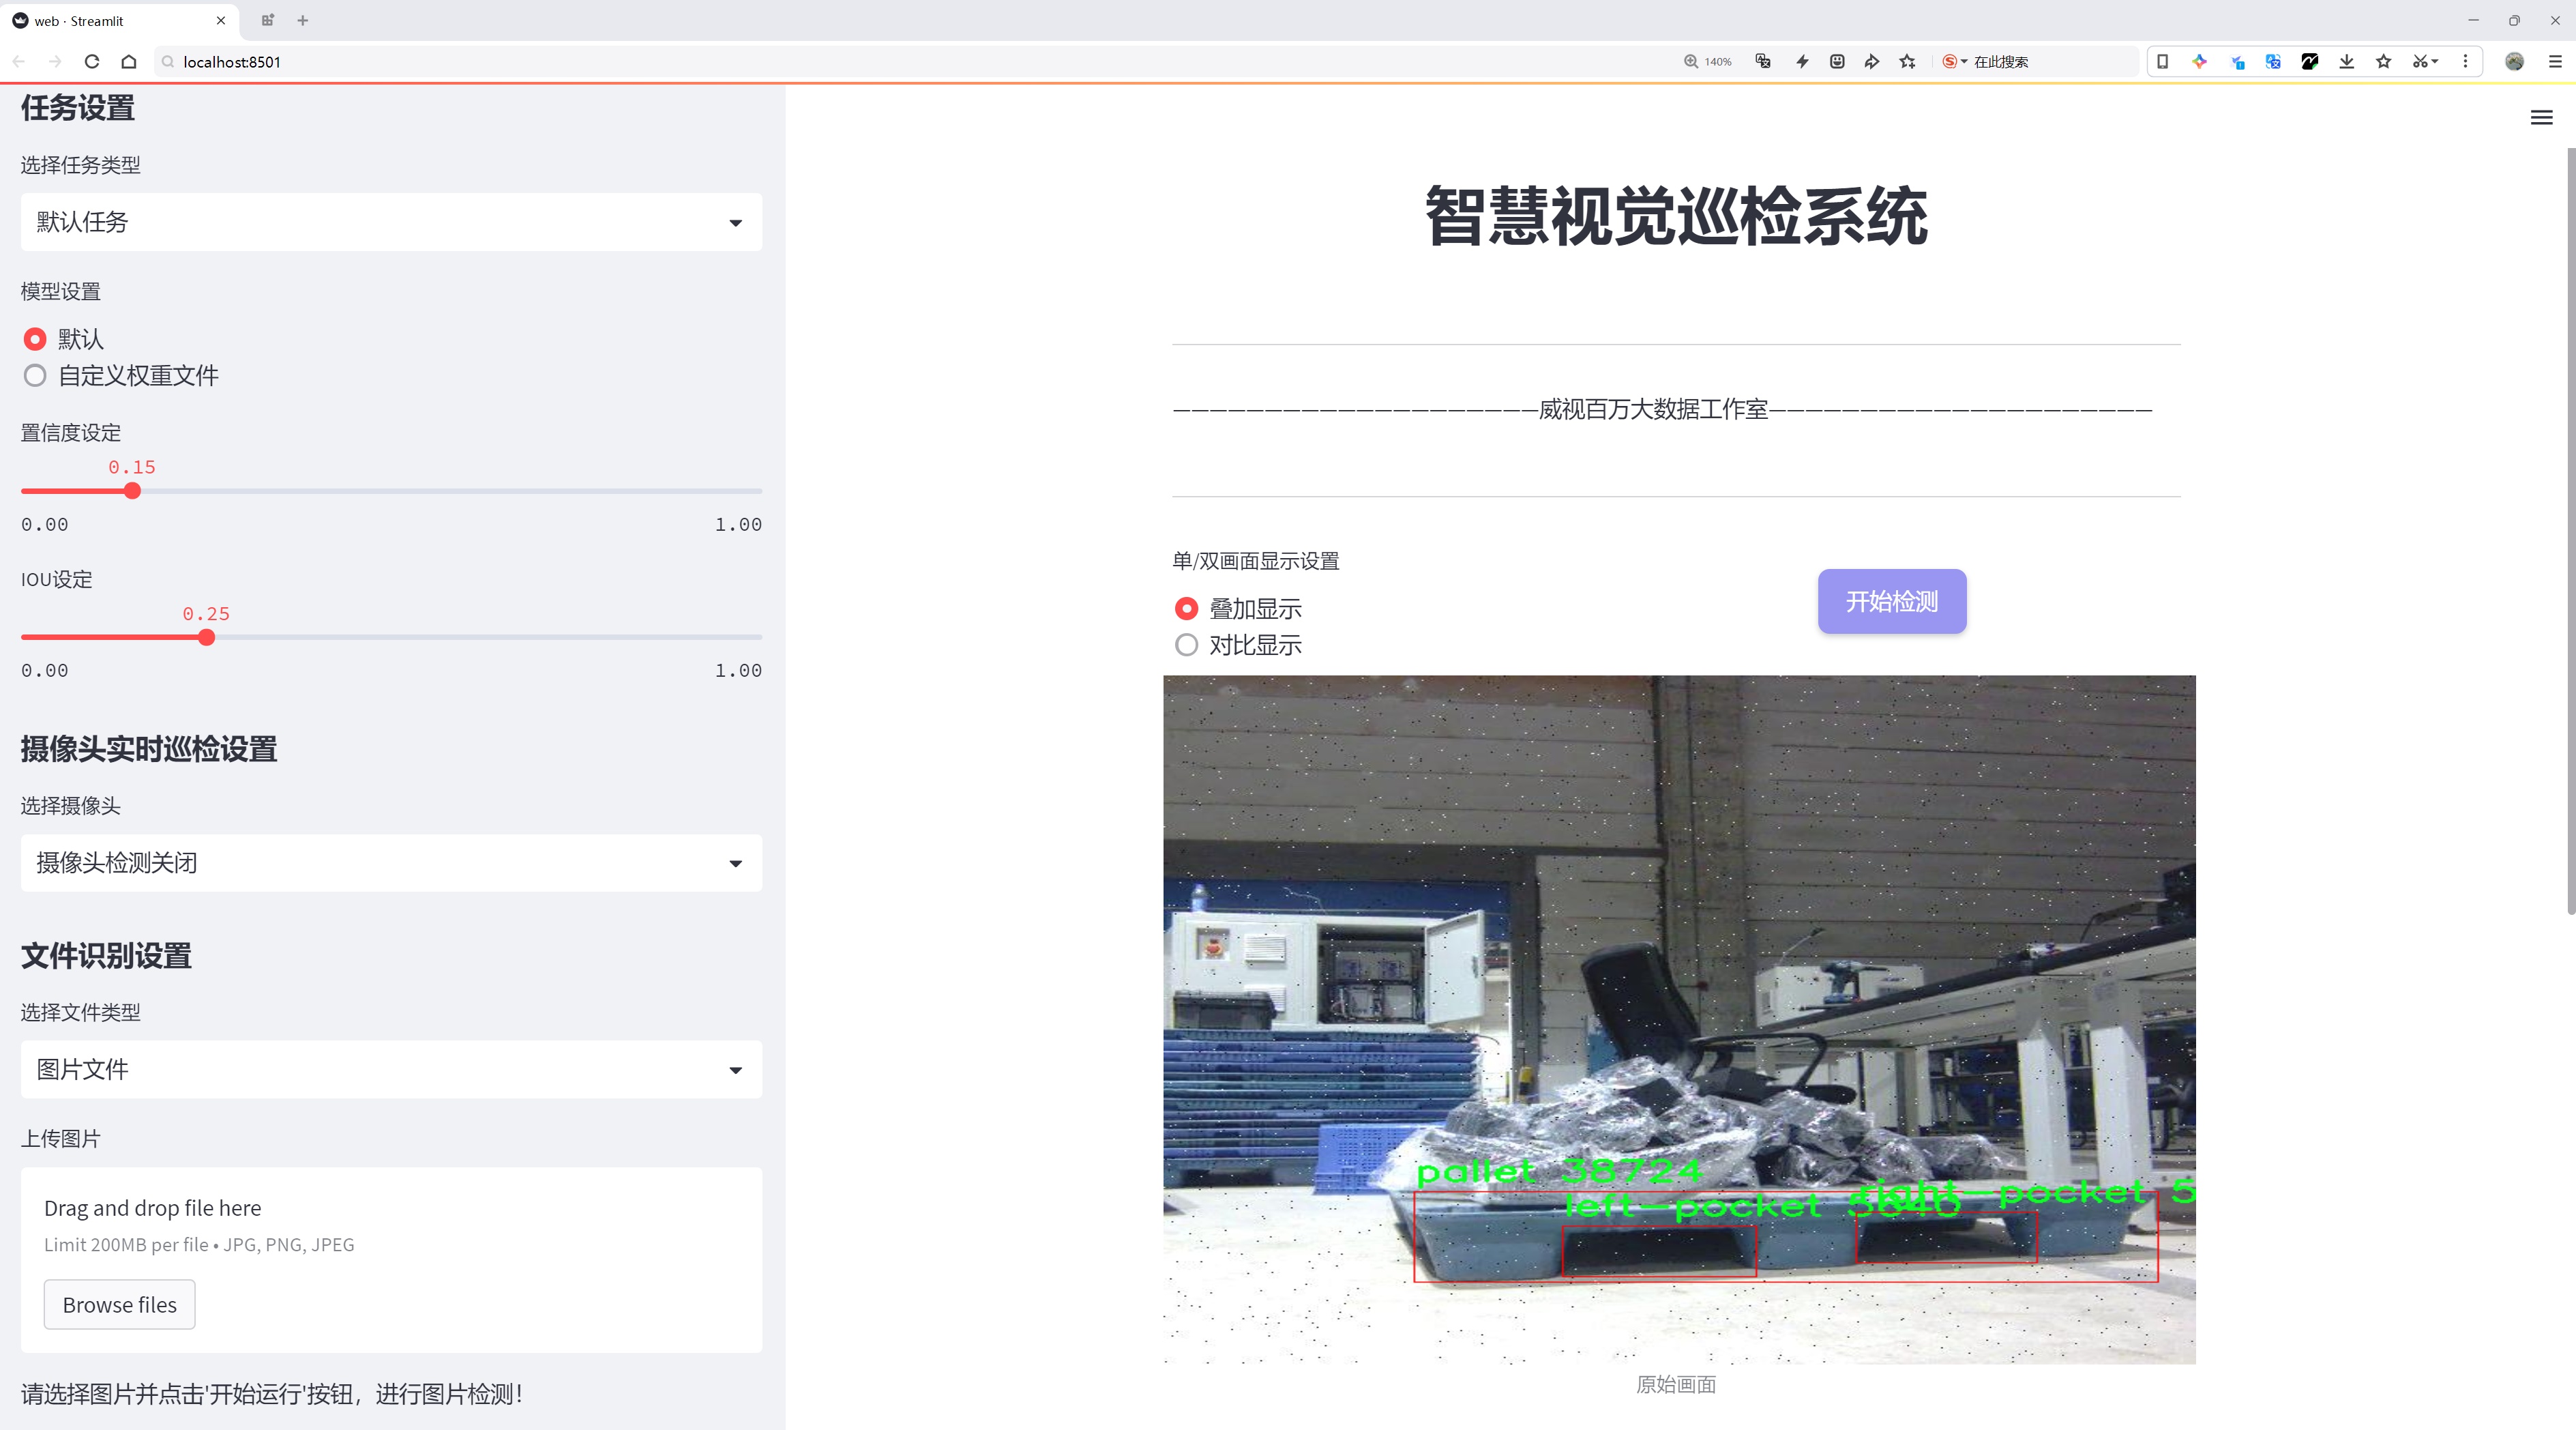Screen dimensions: 2576x1430
Task: Click the browser reload icon
Action: [x=92, y=62]
